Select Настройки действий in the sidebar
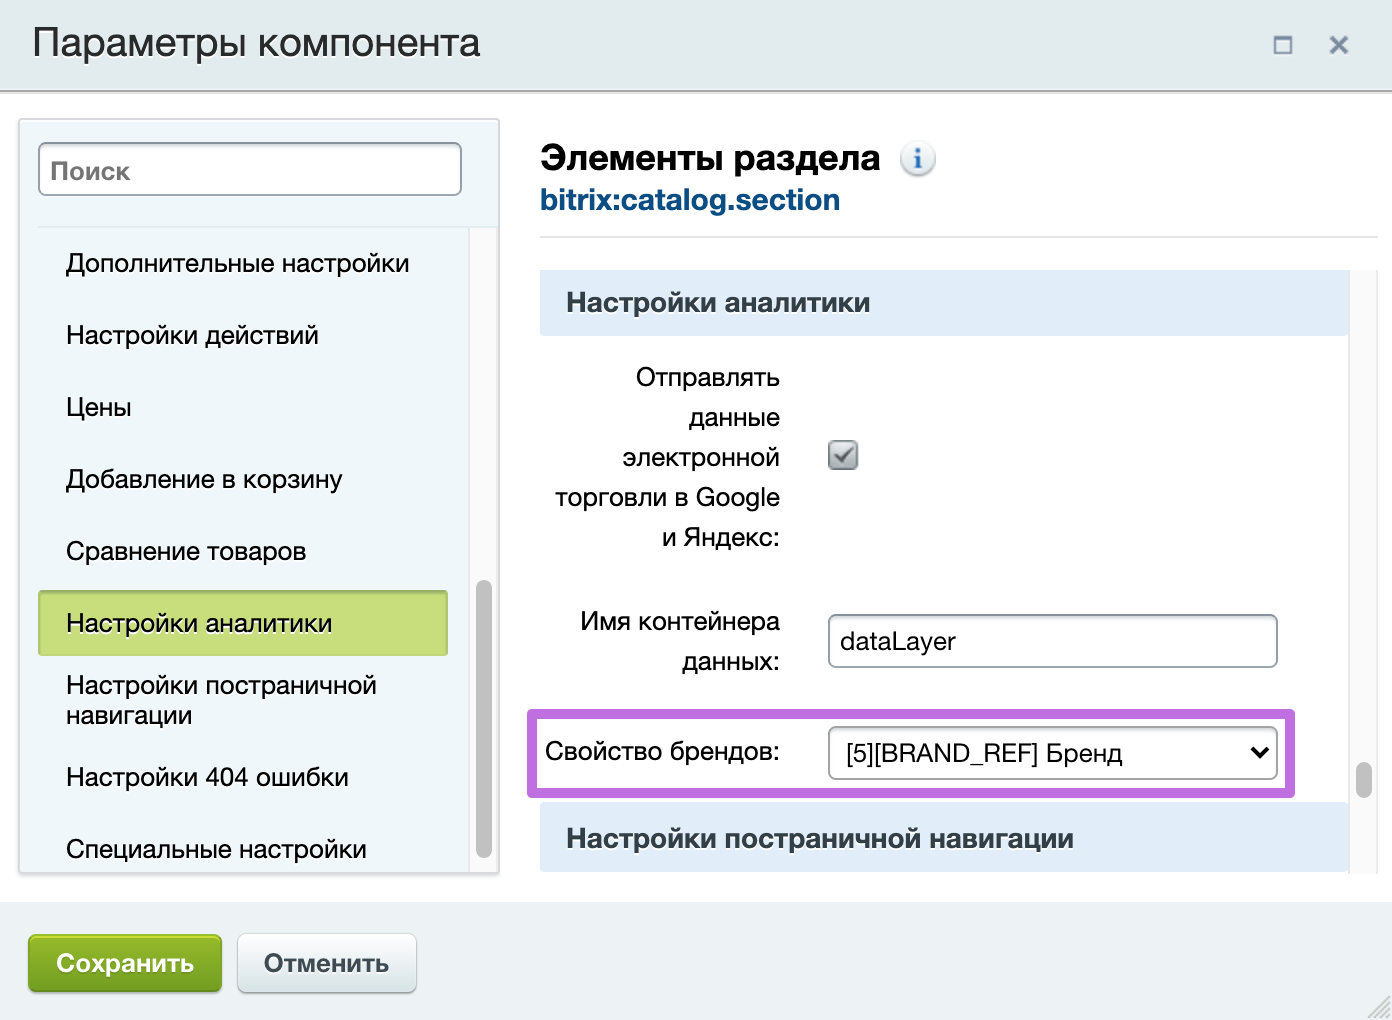This screenshot has width=1392, height=1020. pos(192,335)
